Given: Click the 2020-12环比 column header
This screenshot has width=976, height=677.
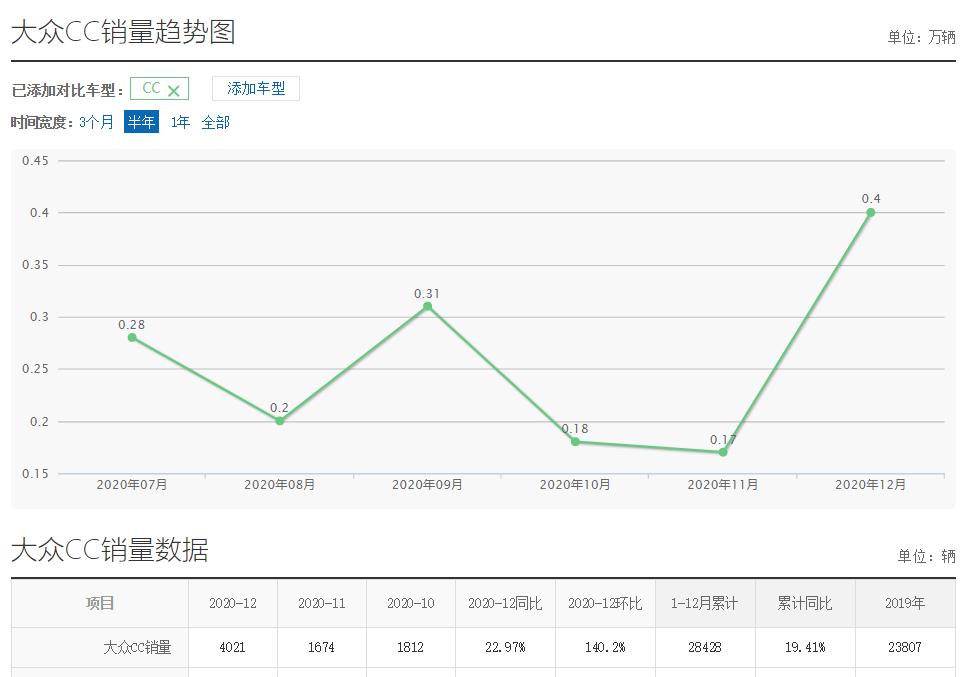Looking at the screenshot, I should 605,603.
